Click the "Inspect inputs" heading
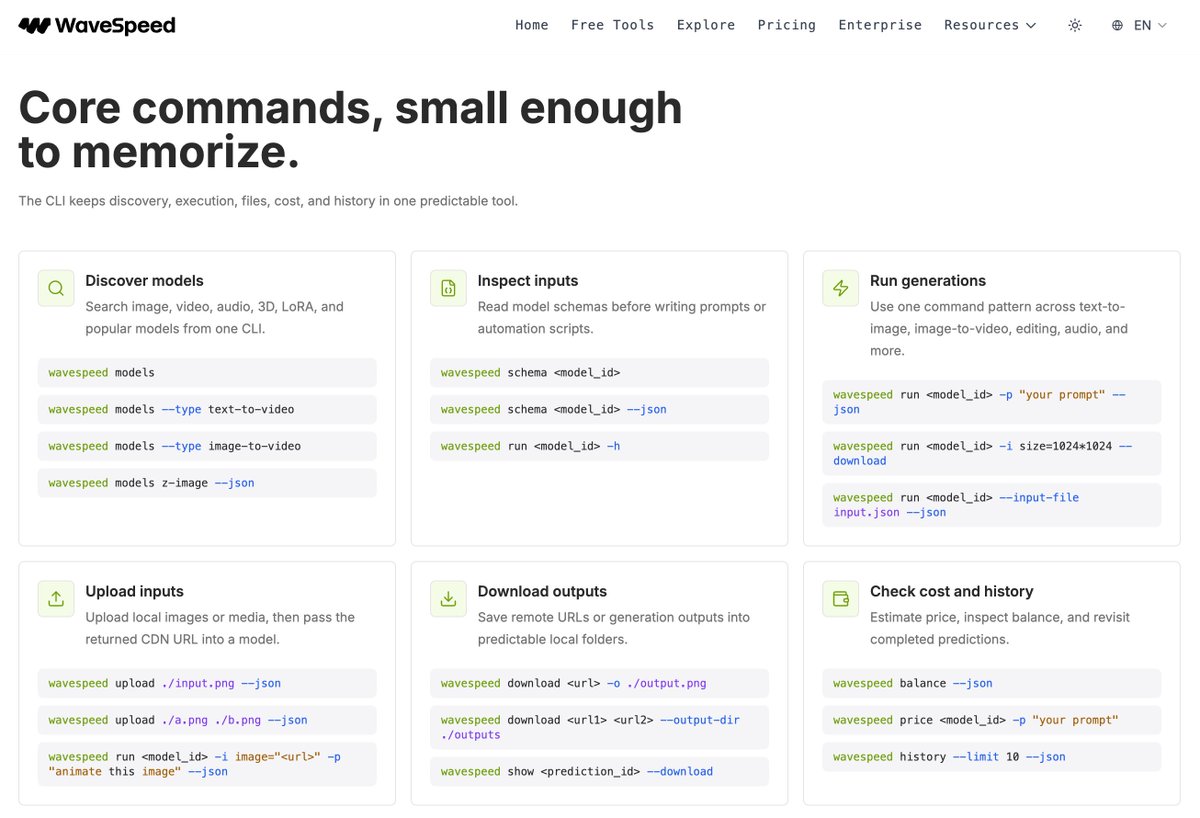This screenshot has height=818, width=1200. [x=528, y=281]
